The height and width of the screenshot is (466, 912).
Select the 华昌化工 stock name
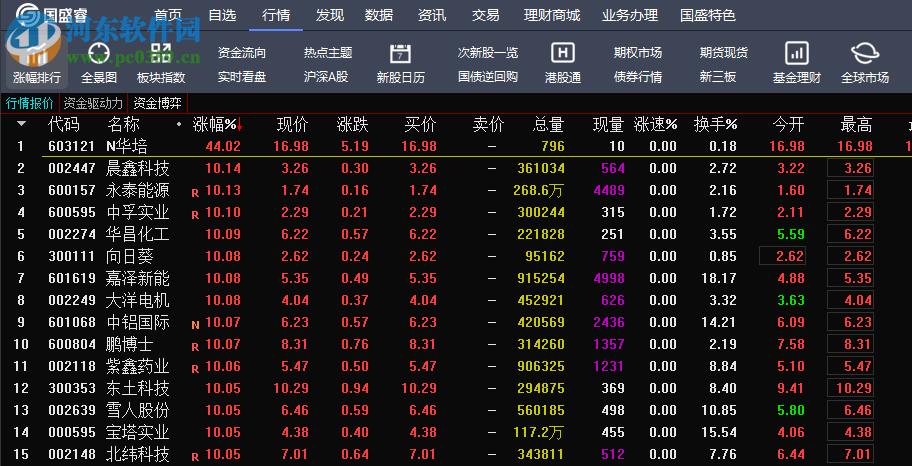coord(138,234)
